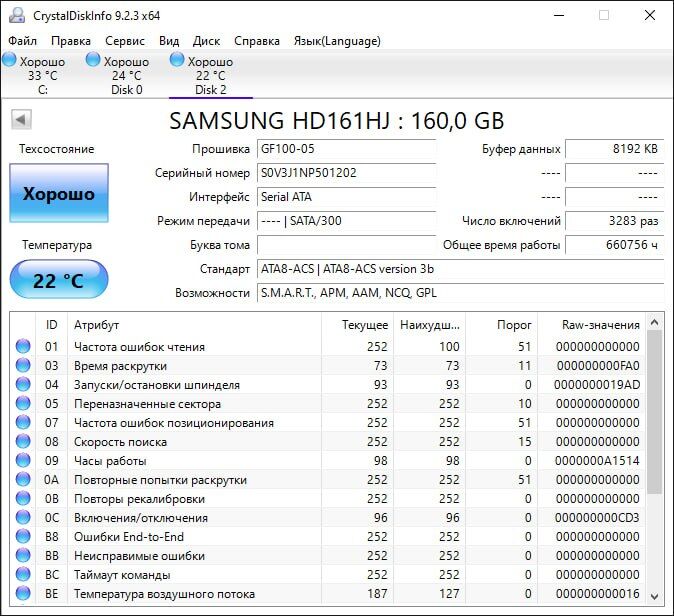Click the Raw-значения column header

pyautogui.click(x=601, y=325)
